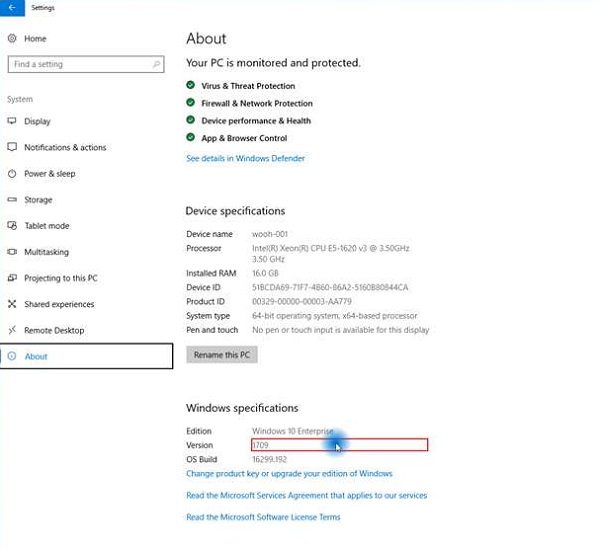Select About in the sidebar
Image resolution: width=600 pixels, height=550 pixels.
[86, 356]
